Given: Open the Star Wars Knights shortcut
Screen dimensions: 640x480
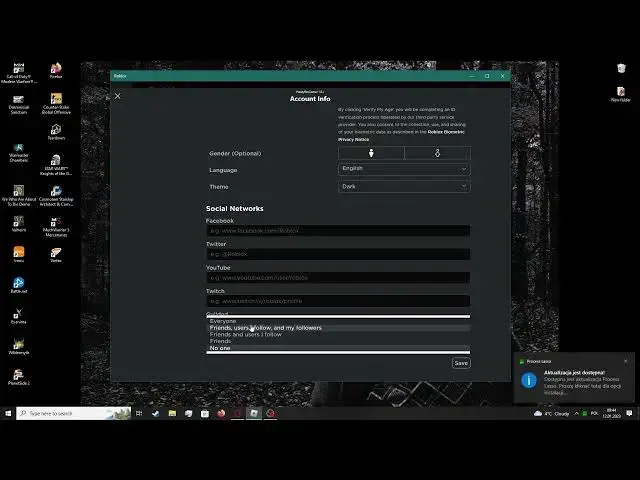Looking at the screenshot, I should coord(56,165).
